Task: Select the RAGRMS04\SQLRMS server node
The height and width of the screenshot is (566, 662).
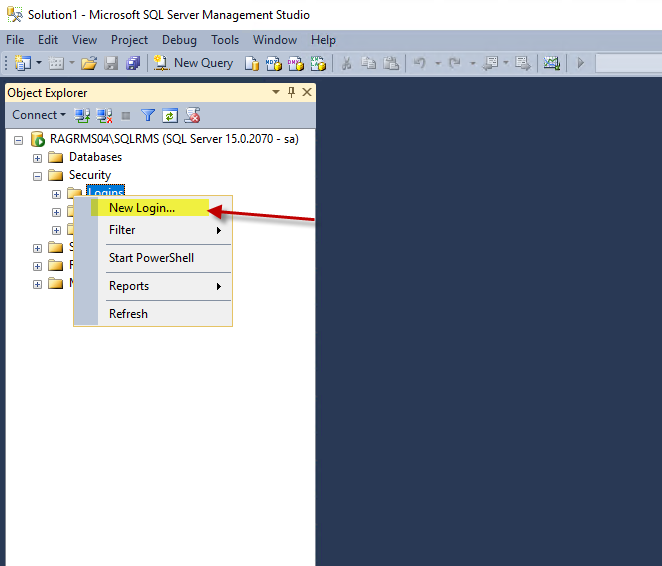Action: (174, 139)
